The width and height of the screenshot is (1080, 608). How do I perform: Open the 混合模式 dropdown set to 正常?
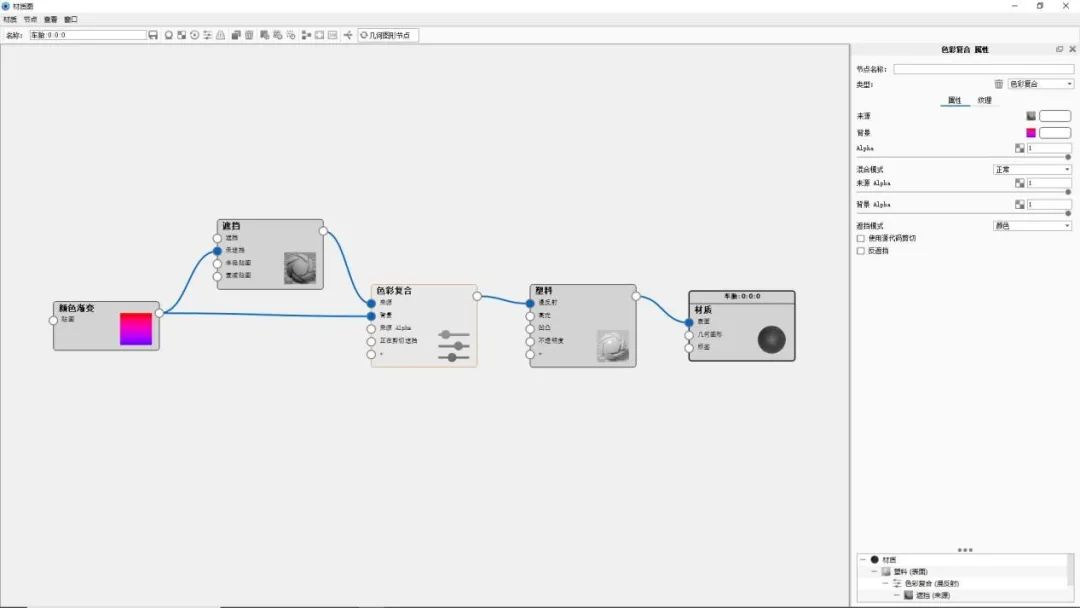pyautogui.click(x=1031, y=170)
